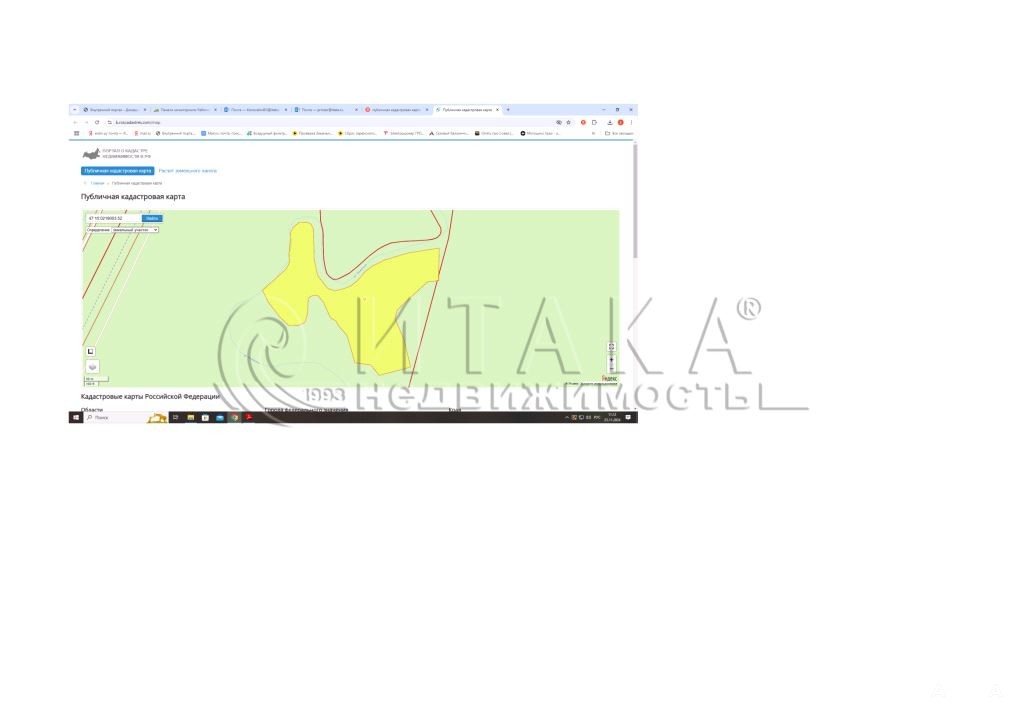Open Chrome from the taskbar

(x=234, y=417)
